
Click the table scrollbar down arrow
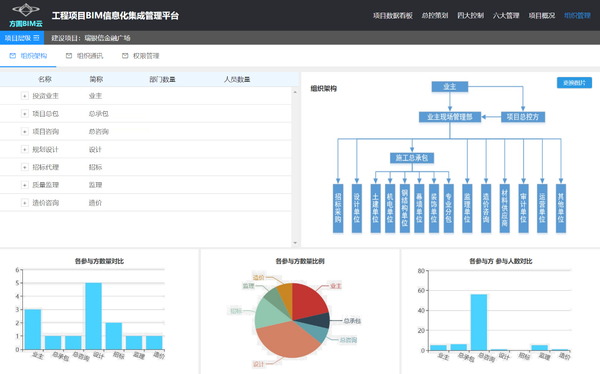295,243
